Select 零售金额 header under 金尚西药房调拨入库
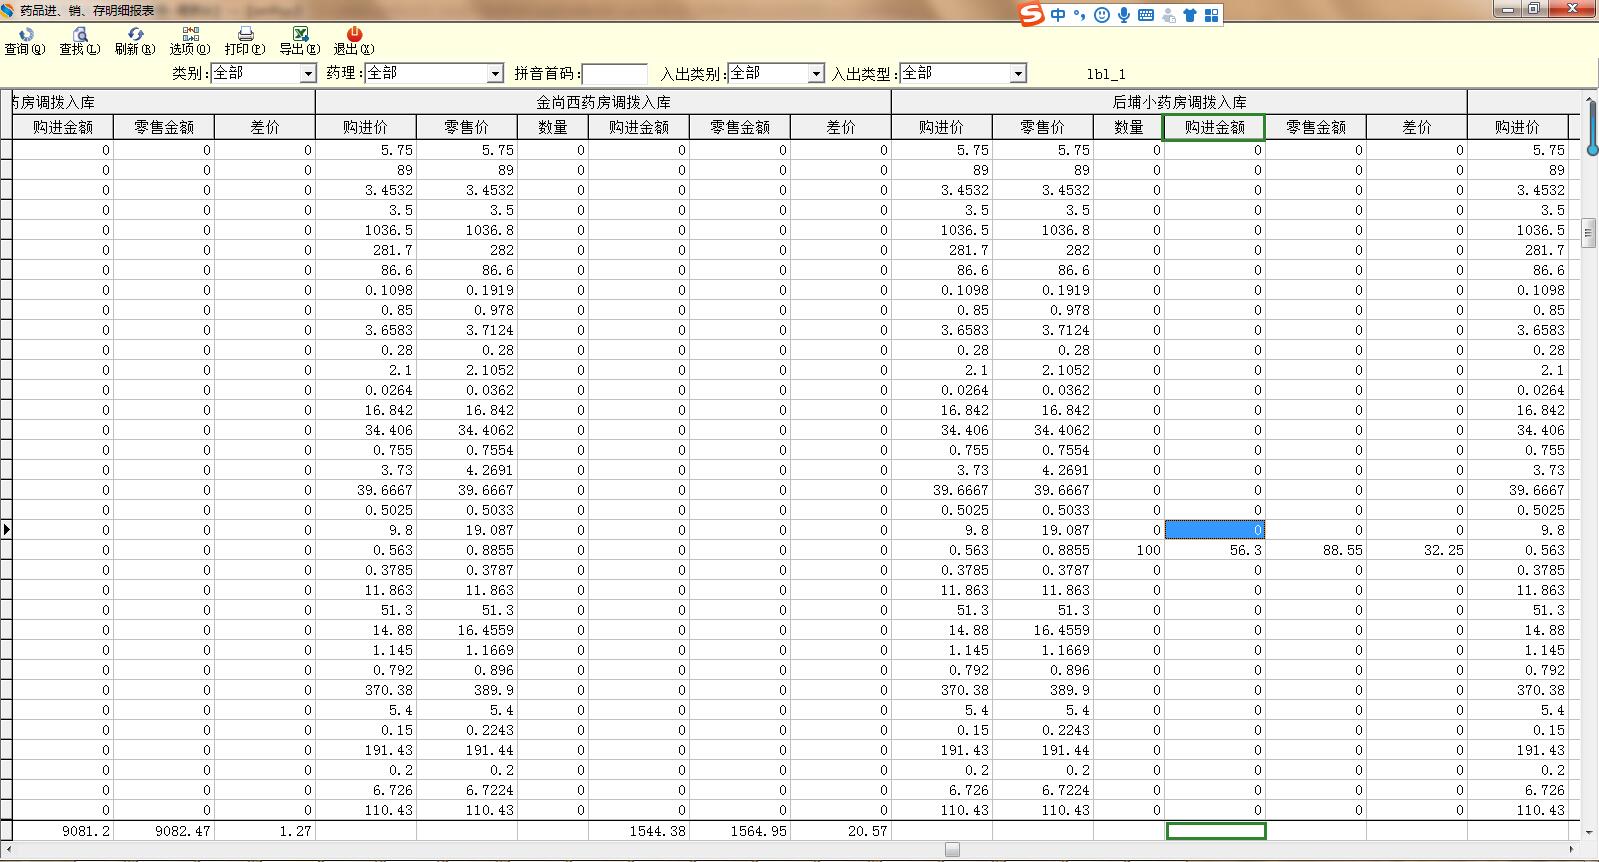Screen dimensions: 1599x862 [x=739, y=127]
